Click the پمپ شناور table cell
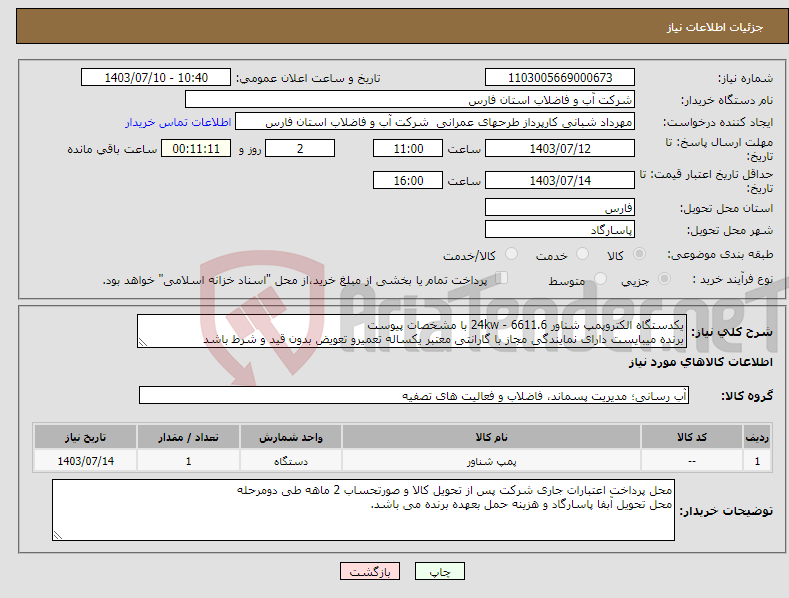Image resolution: width=789 pixels, height=598 pixels. (x=491, y=461)
